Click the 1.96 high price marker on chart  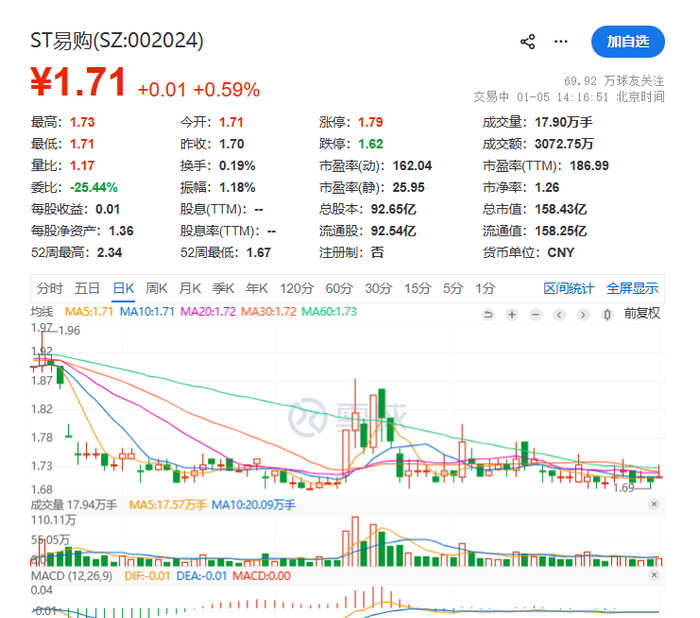click(69, 330)
